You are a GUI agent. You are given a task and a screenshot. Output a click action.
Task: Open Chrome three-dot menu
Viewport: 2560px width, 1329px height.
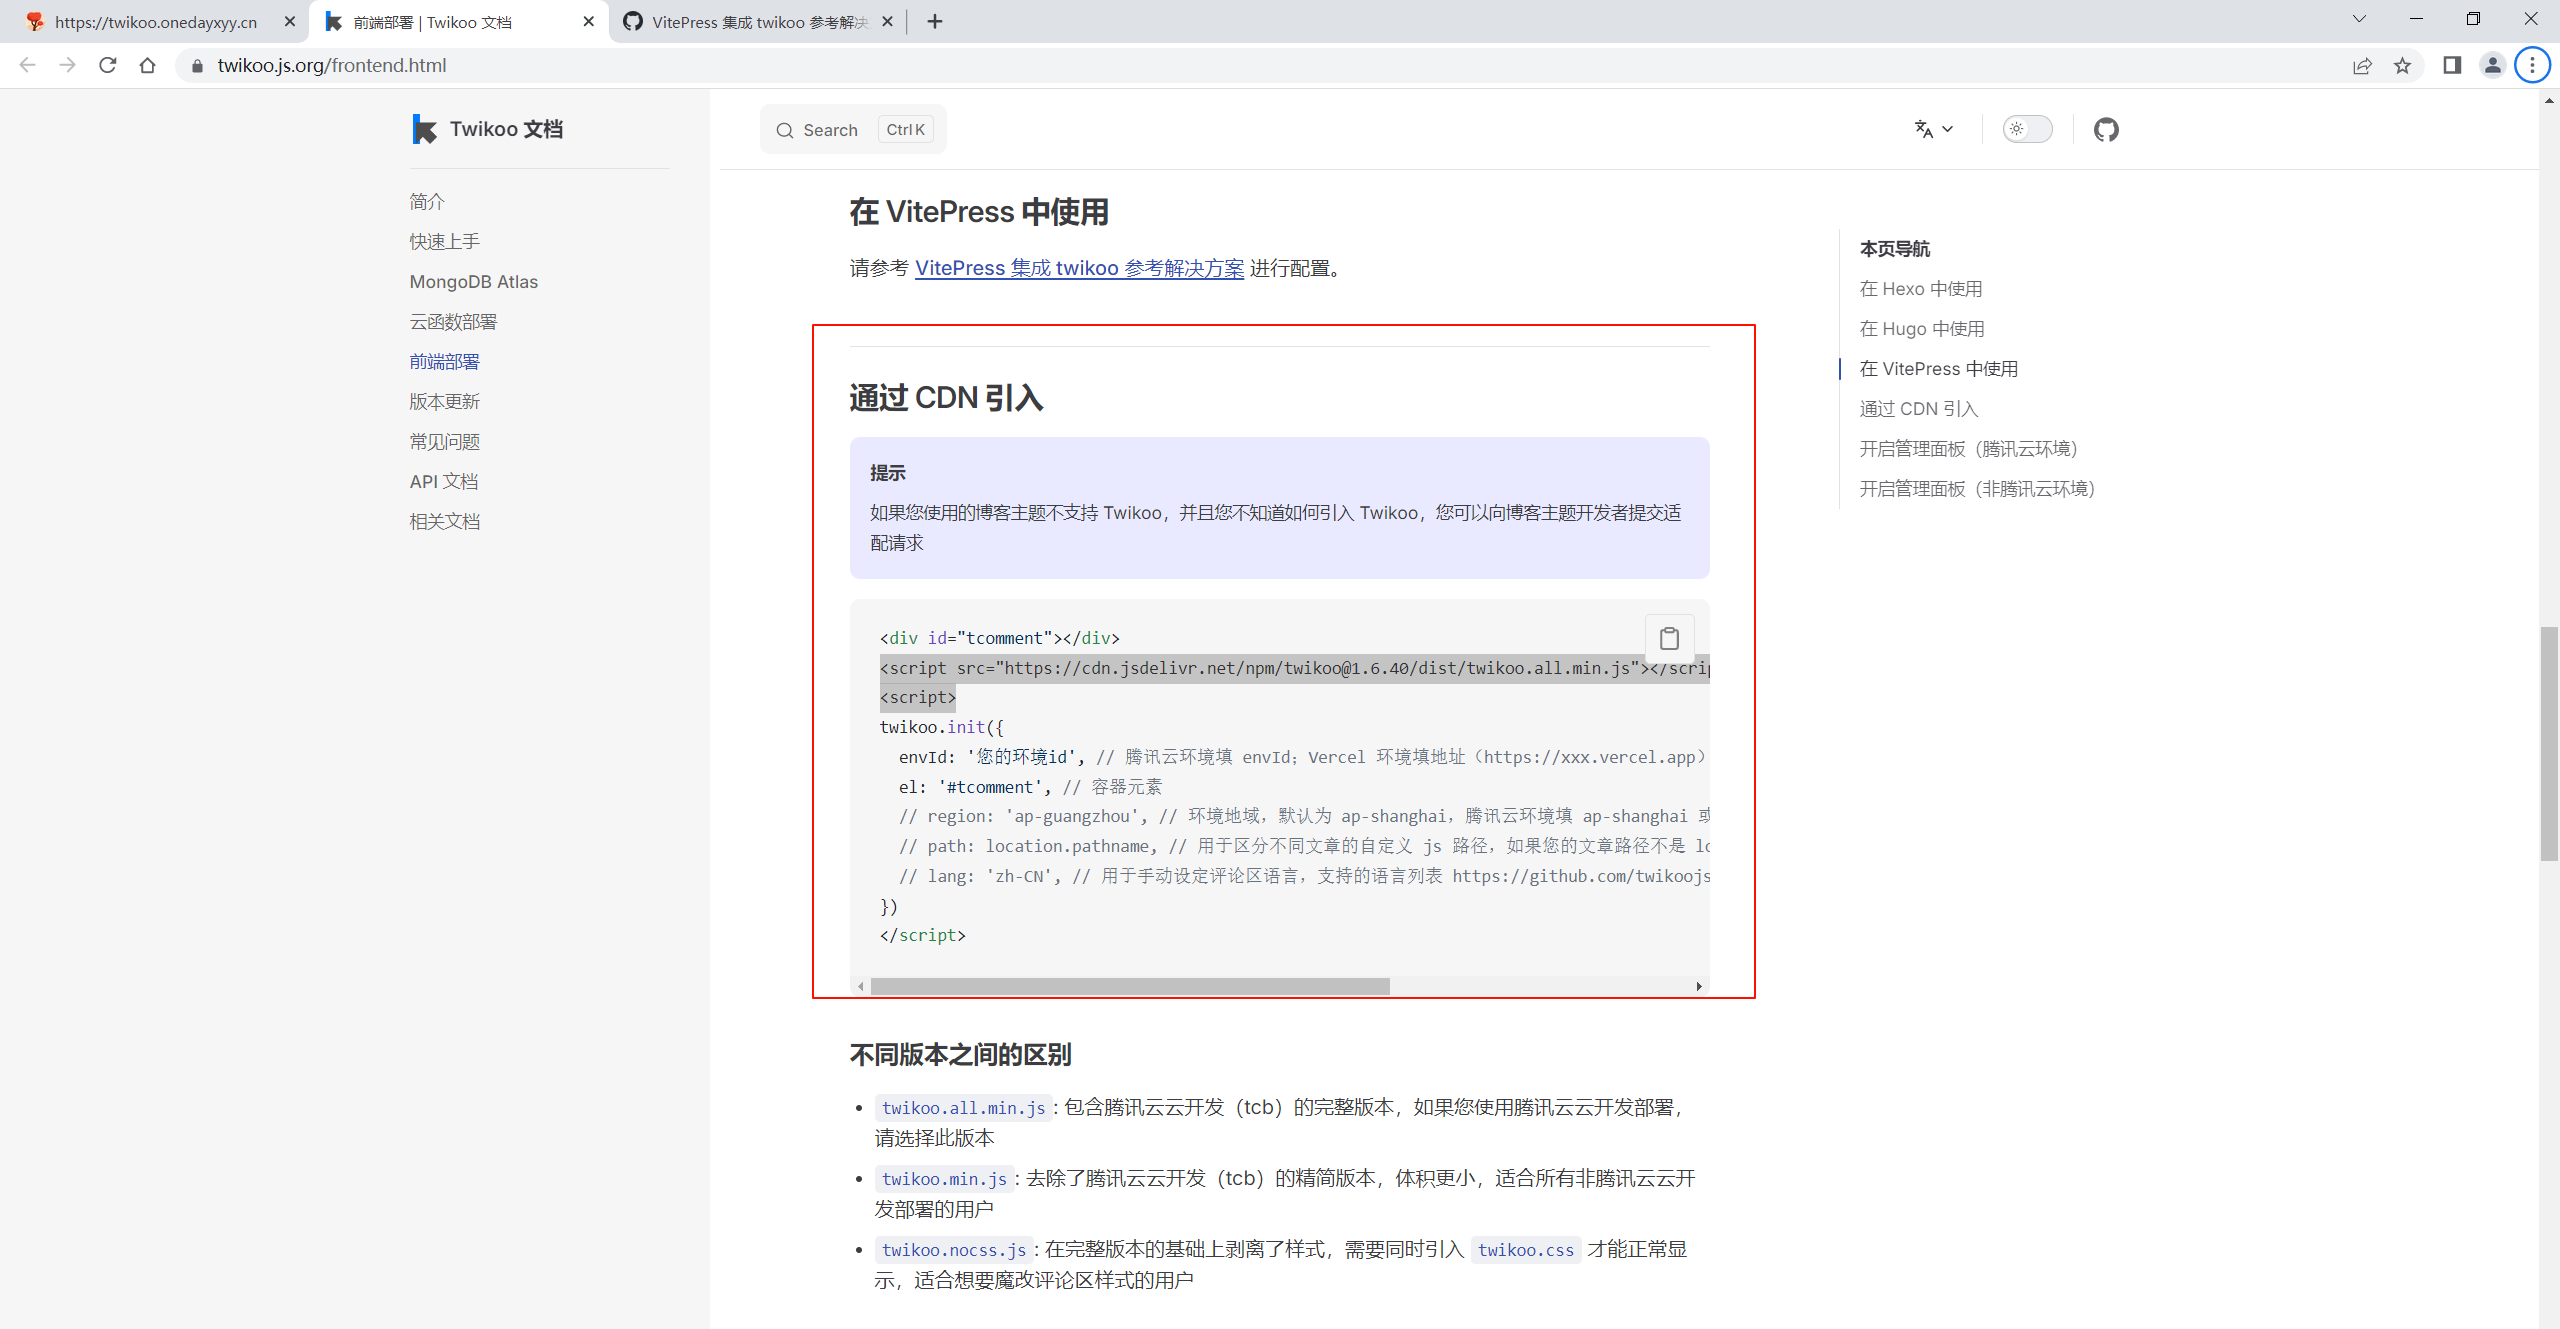(x=2532, y=65)
